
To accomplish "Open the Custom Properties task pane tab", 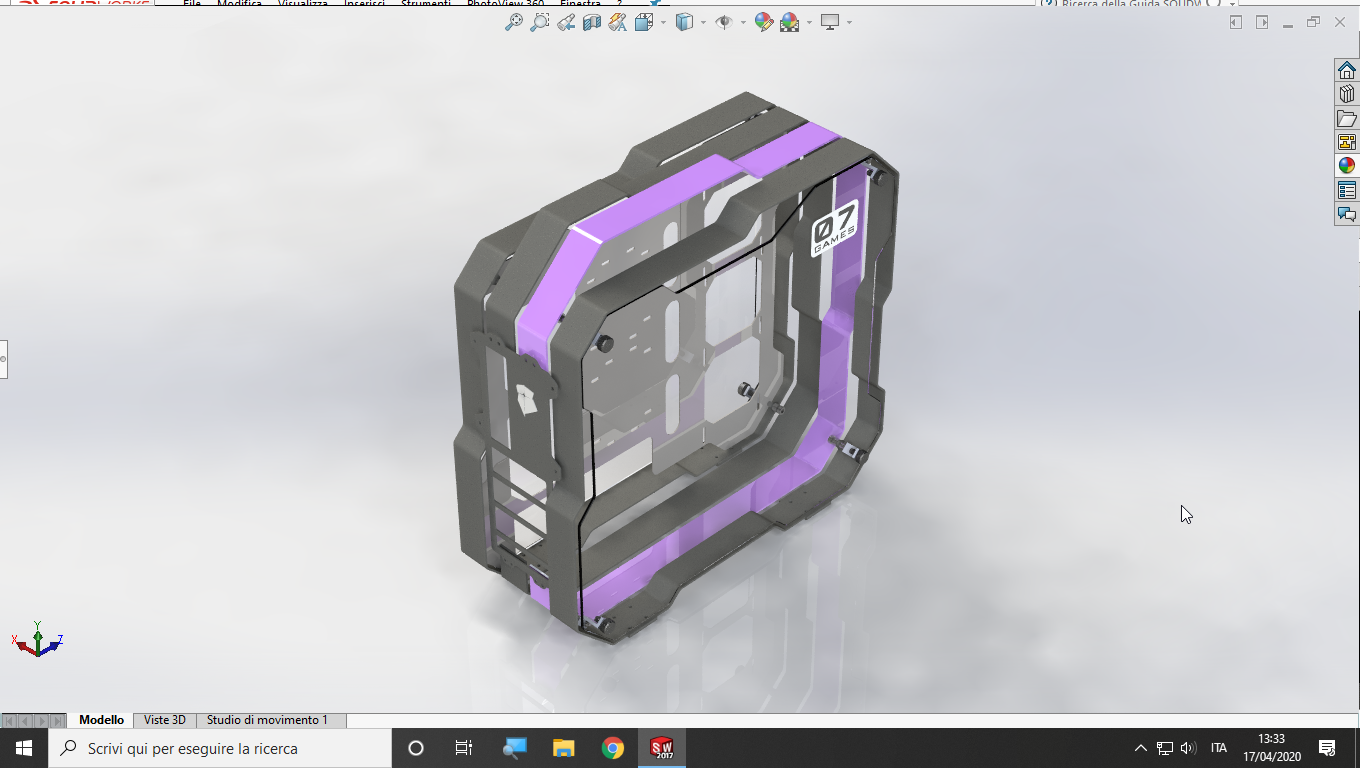I will [1347, 190].
